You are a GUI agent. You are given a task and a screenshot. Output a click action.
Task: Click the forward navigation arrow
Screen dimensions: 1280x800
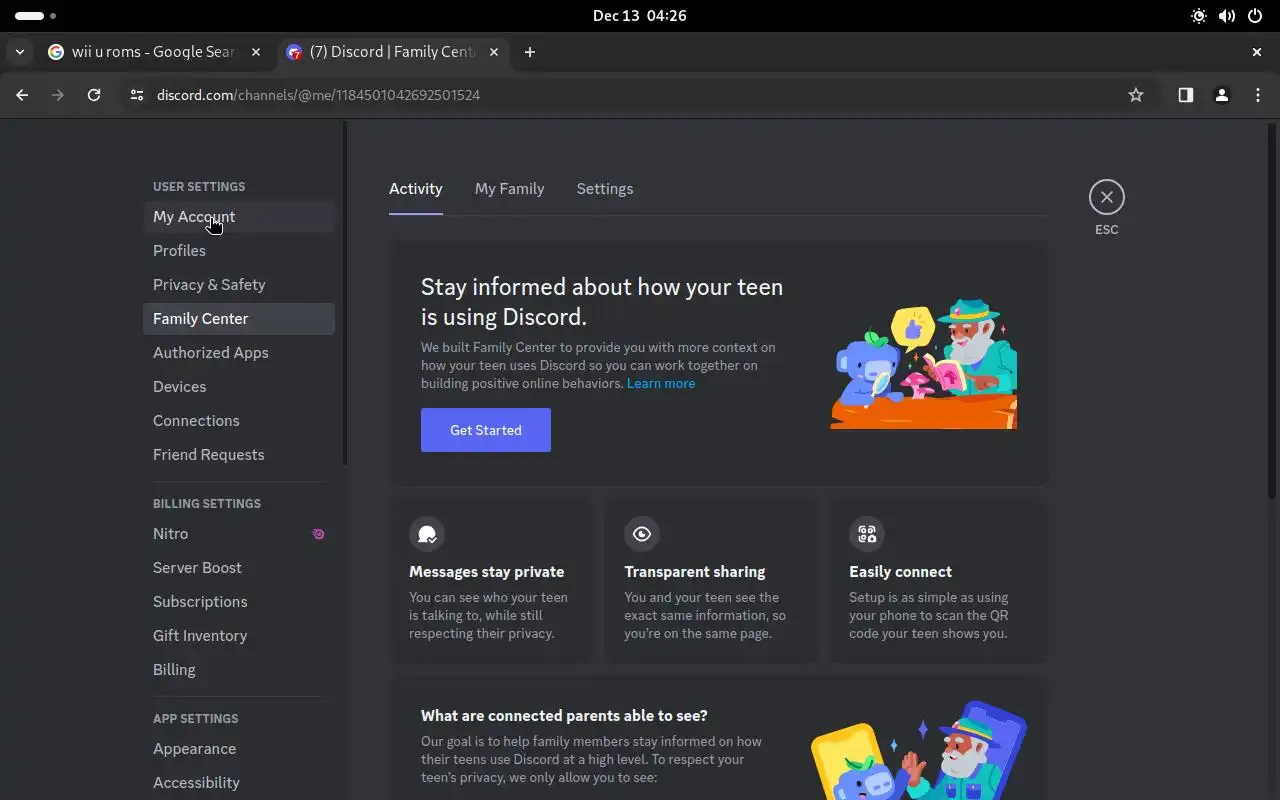(58, 95)
